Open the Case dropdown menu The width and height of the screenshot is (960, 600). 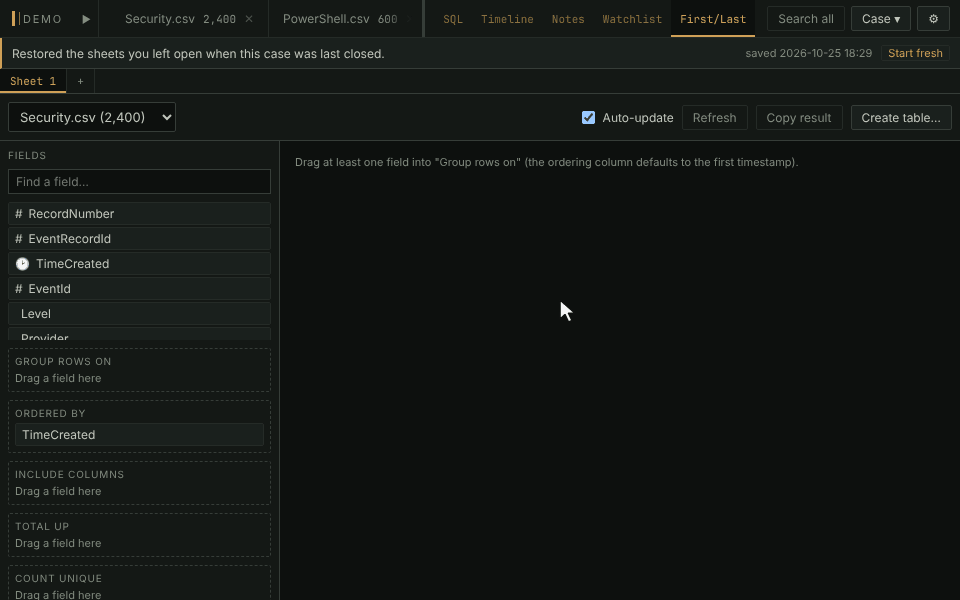coord(880,19)
